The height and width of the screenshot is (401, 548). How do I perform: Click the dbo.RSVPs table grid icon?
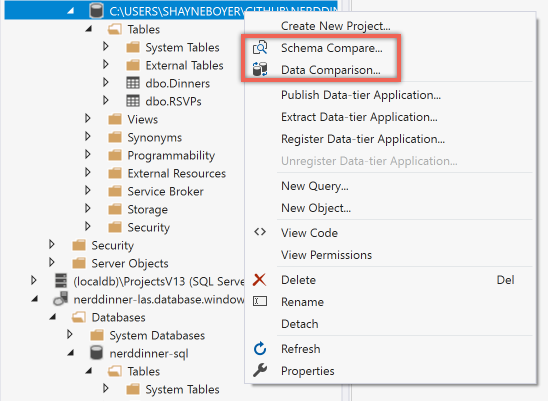point(133,101)
